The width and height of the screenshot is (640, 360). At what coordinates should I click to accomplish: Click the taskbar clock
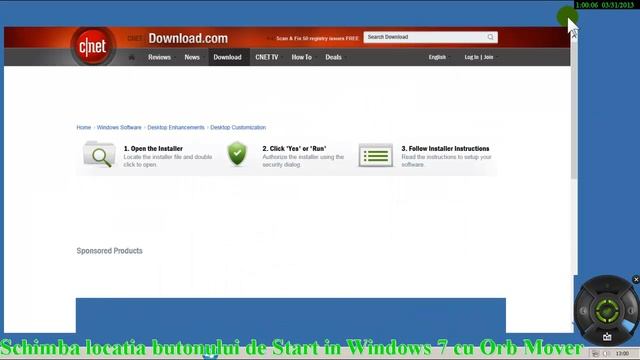[x=622, y=353]
